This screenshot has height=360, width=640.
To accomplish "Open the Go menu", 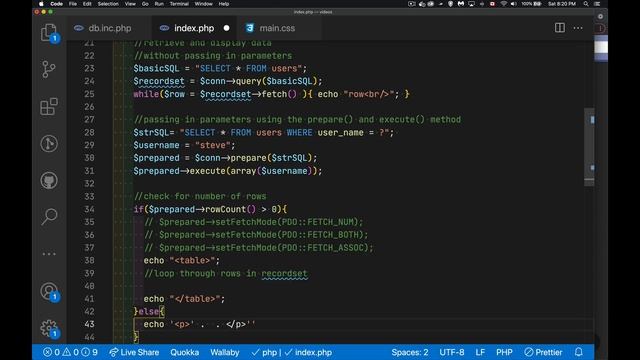I will 145,4.
